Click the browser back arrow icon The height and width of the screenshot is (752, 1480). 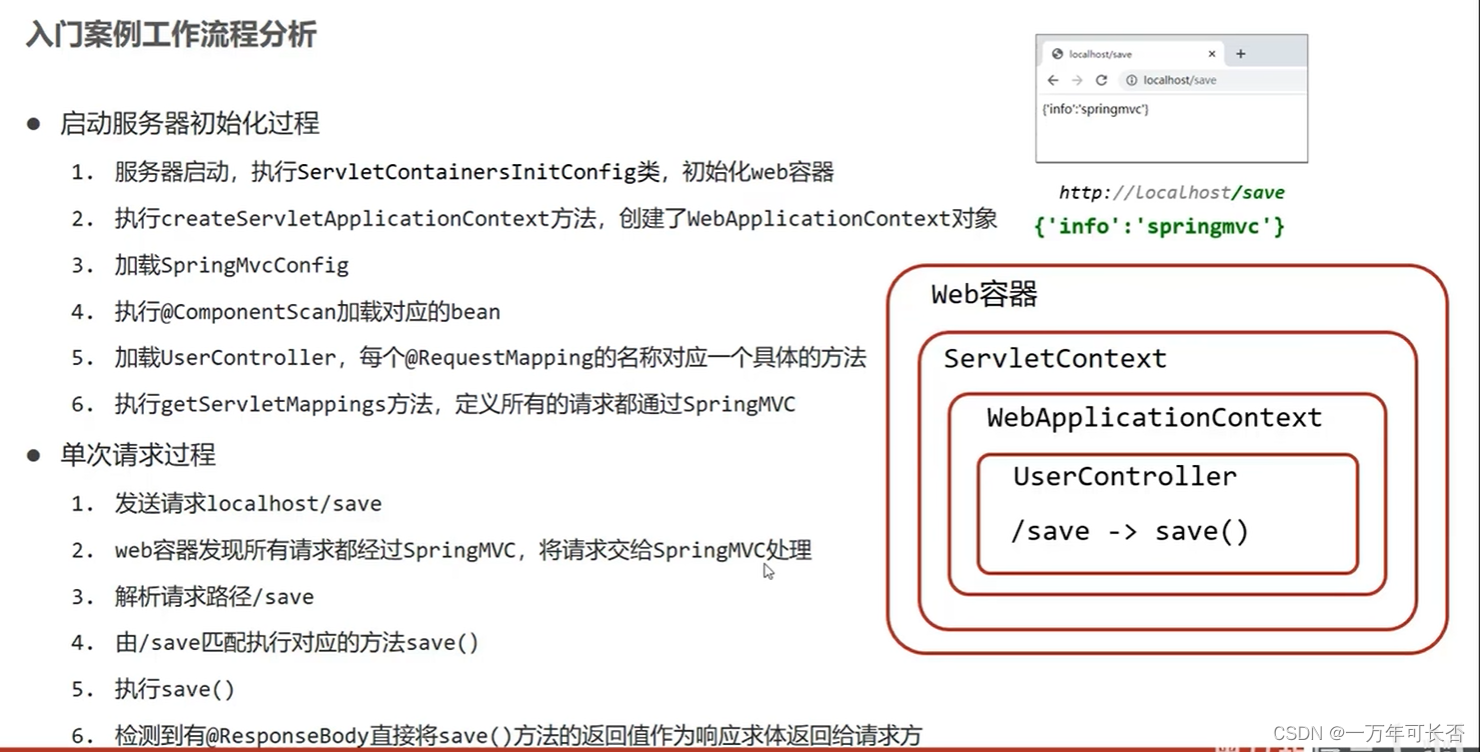tap(1053, 80)
